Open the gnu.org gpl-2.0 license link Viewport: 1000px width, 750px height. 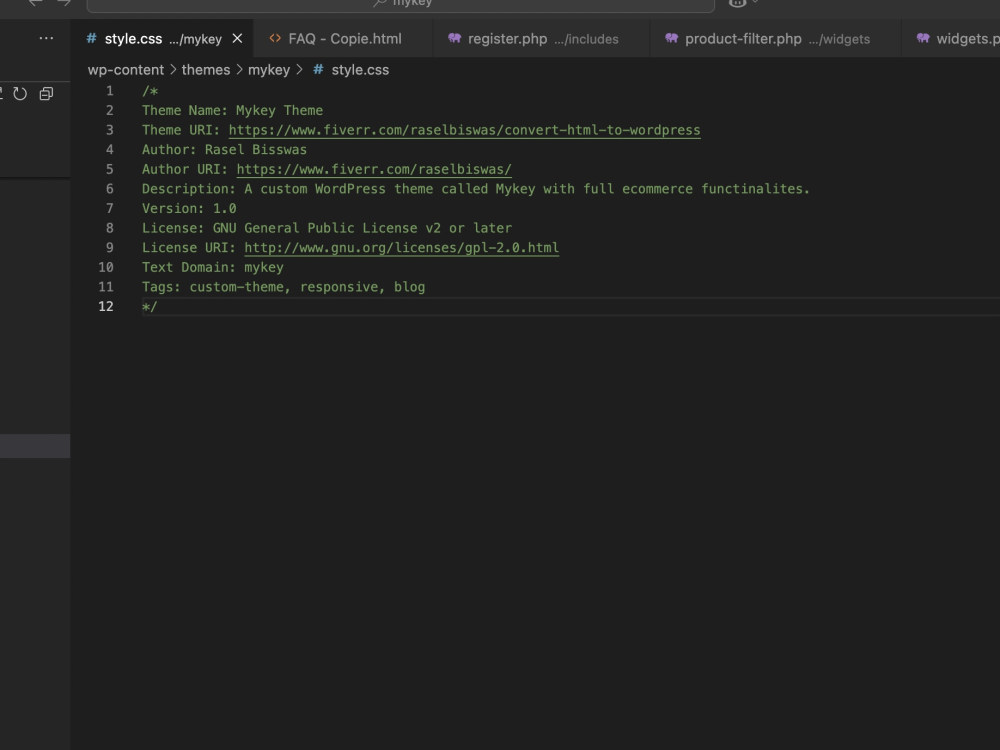pyautogui.click(x=402, y=248)
